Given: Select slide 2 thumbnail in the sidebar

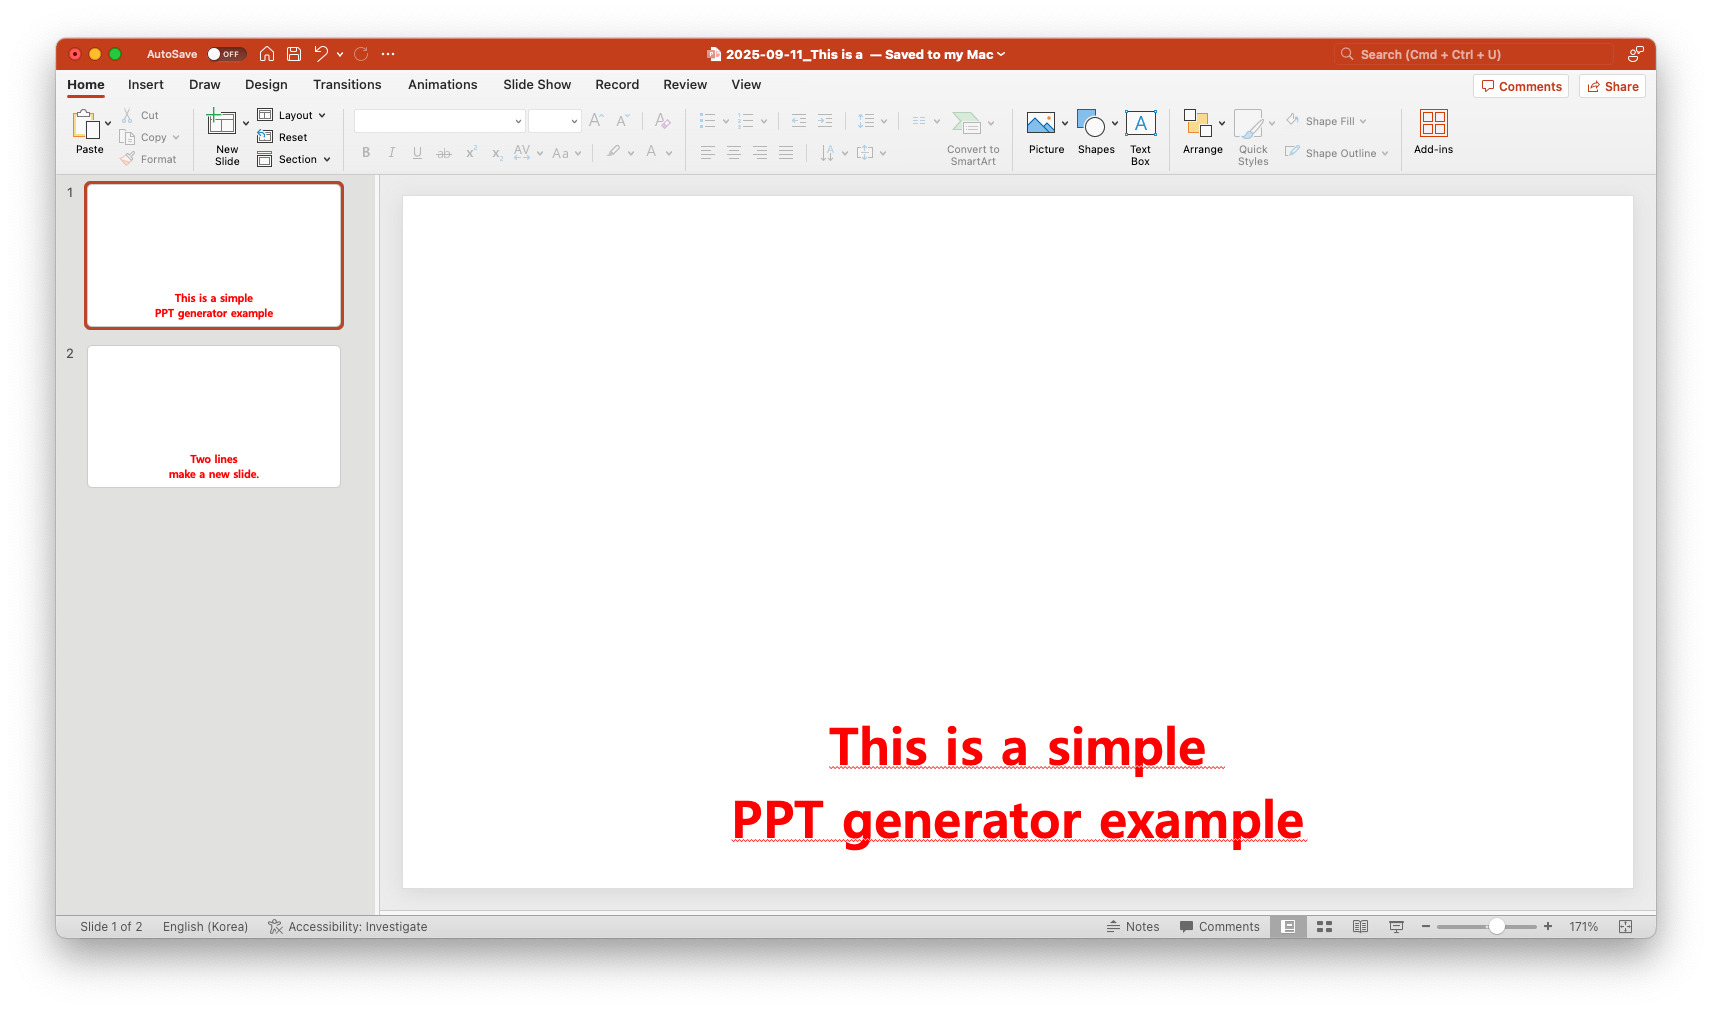Looking at the screenshot, I should tap(213, 416).
